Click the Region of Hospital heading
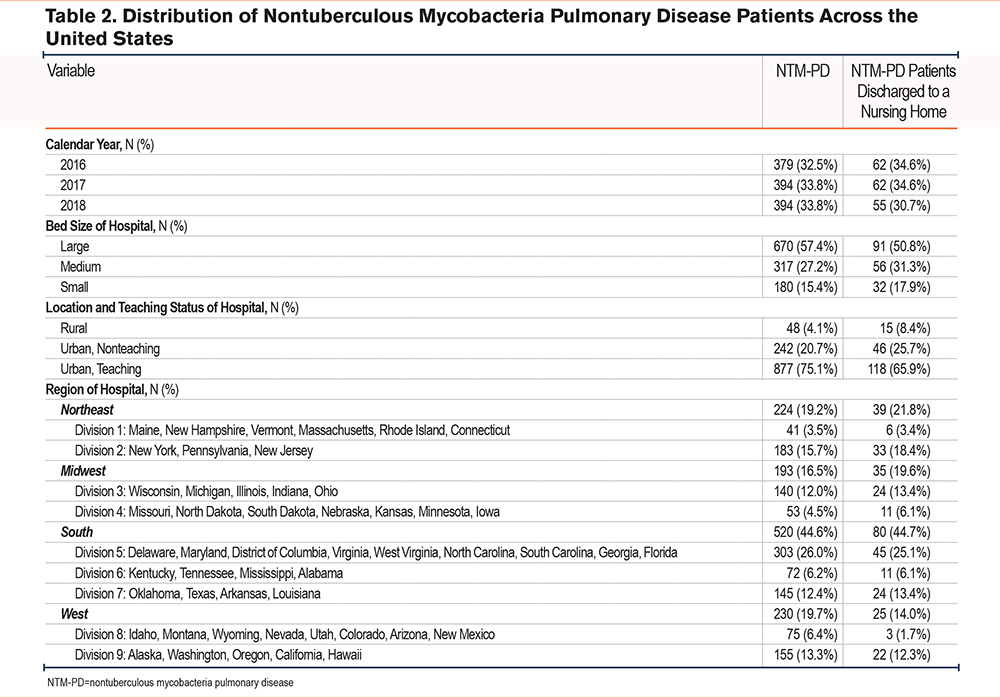This screenshot has height=698, width=1000. [112, 389]
